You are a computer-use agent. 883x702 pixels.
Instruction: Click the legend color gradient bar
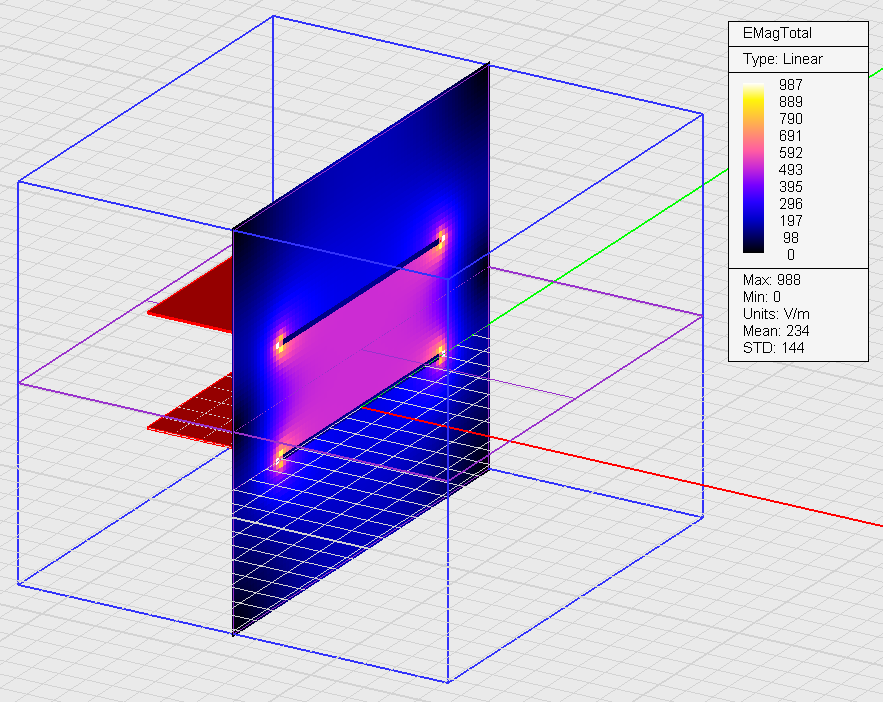tap(753, 170)
